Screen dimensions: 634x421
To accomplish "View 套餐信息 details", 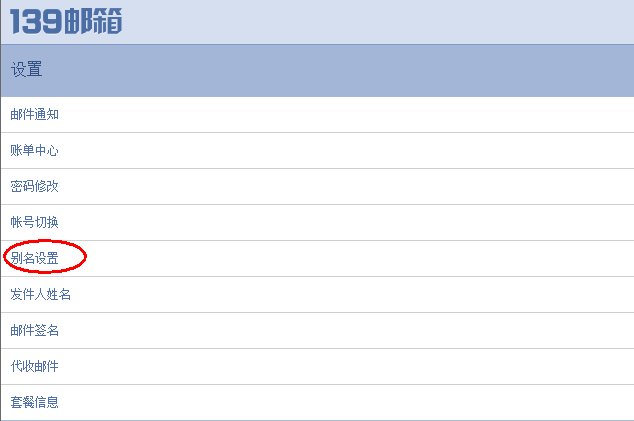I will pyautogui.click(x=35, y=402).
